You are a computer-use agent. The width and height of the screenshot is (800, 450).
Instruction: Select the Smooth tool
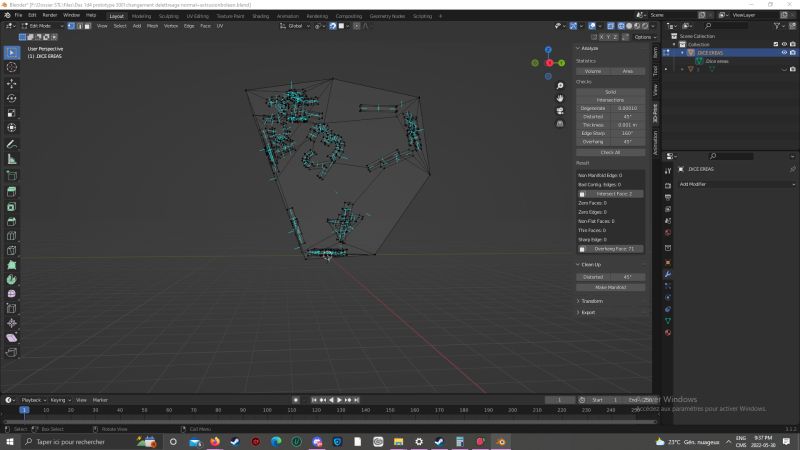click(11, 294)
